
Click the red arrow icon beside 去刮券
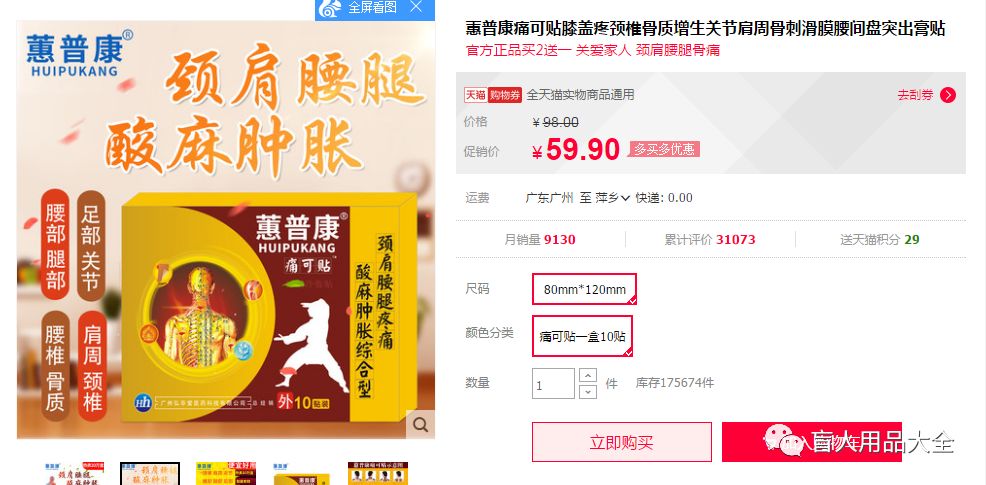pyautogui.click(x=948, y=95)
